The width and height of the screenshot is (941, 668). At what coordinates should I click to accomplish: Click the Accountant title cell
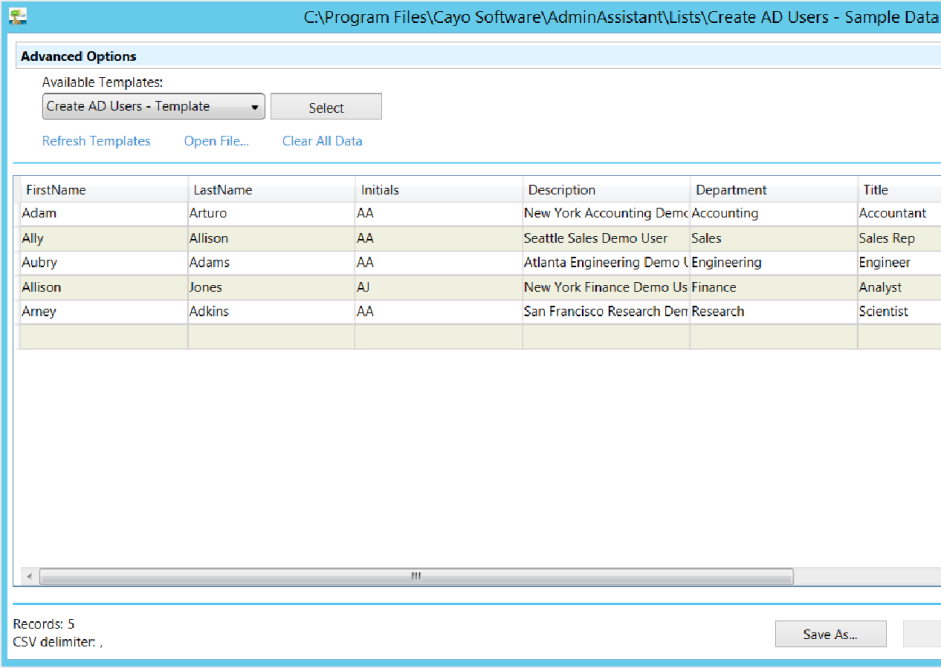coord(900,214)
